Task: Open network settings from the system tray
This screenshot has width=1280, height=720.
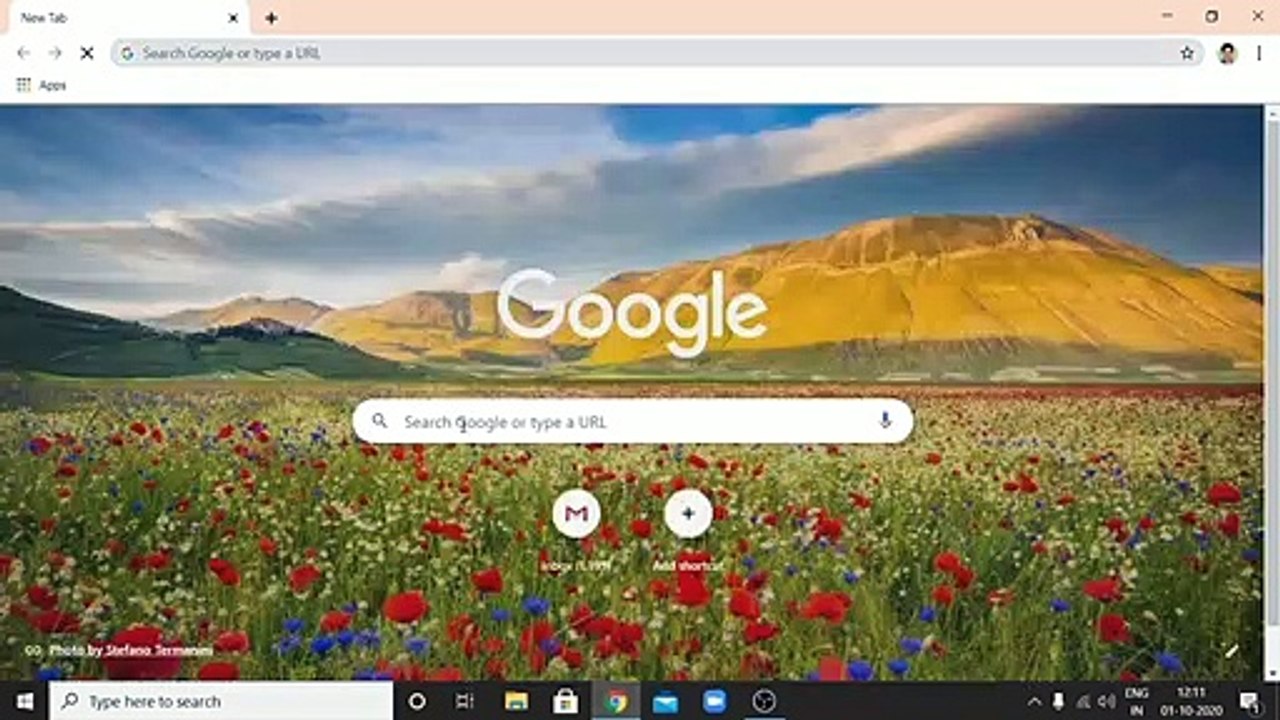Action: (x=1083, y=701)
